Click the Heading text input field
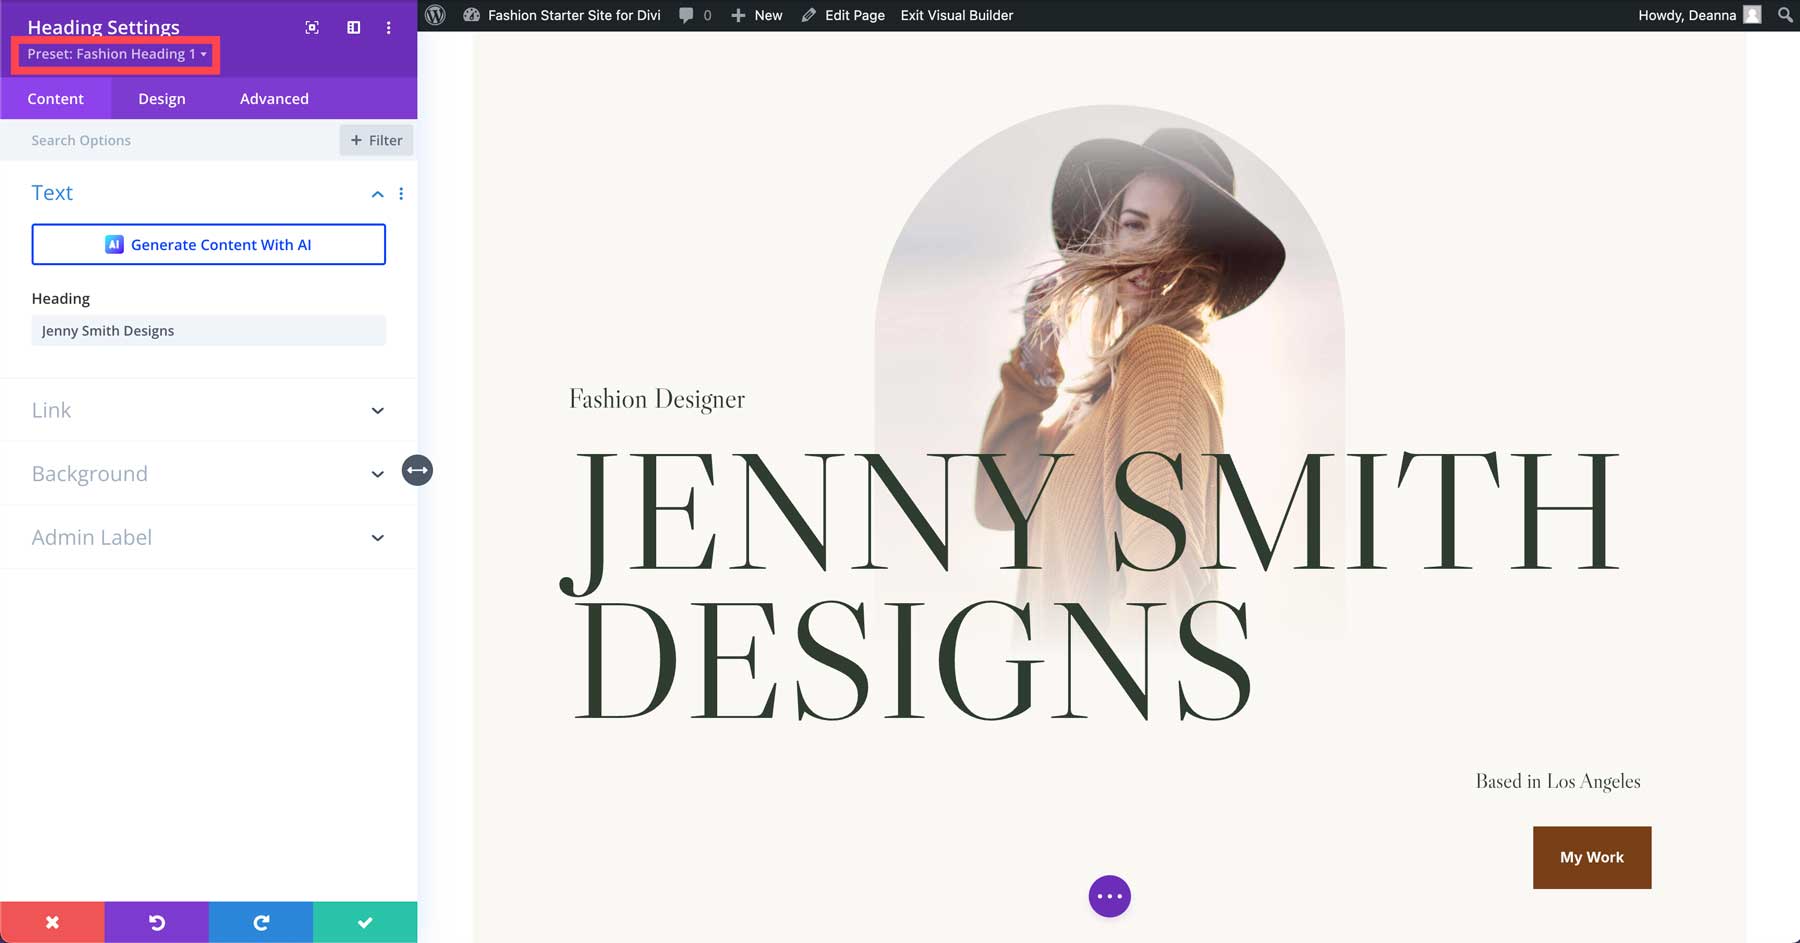 pos(208,330)
